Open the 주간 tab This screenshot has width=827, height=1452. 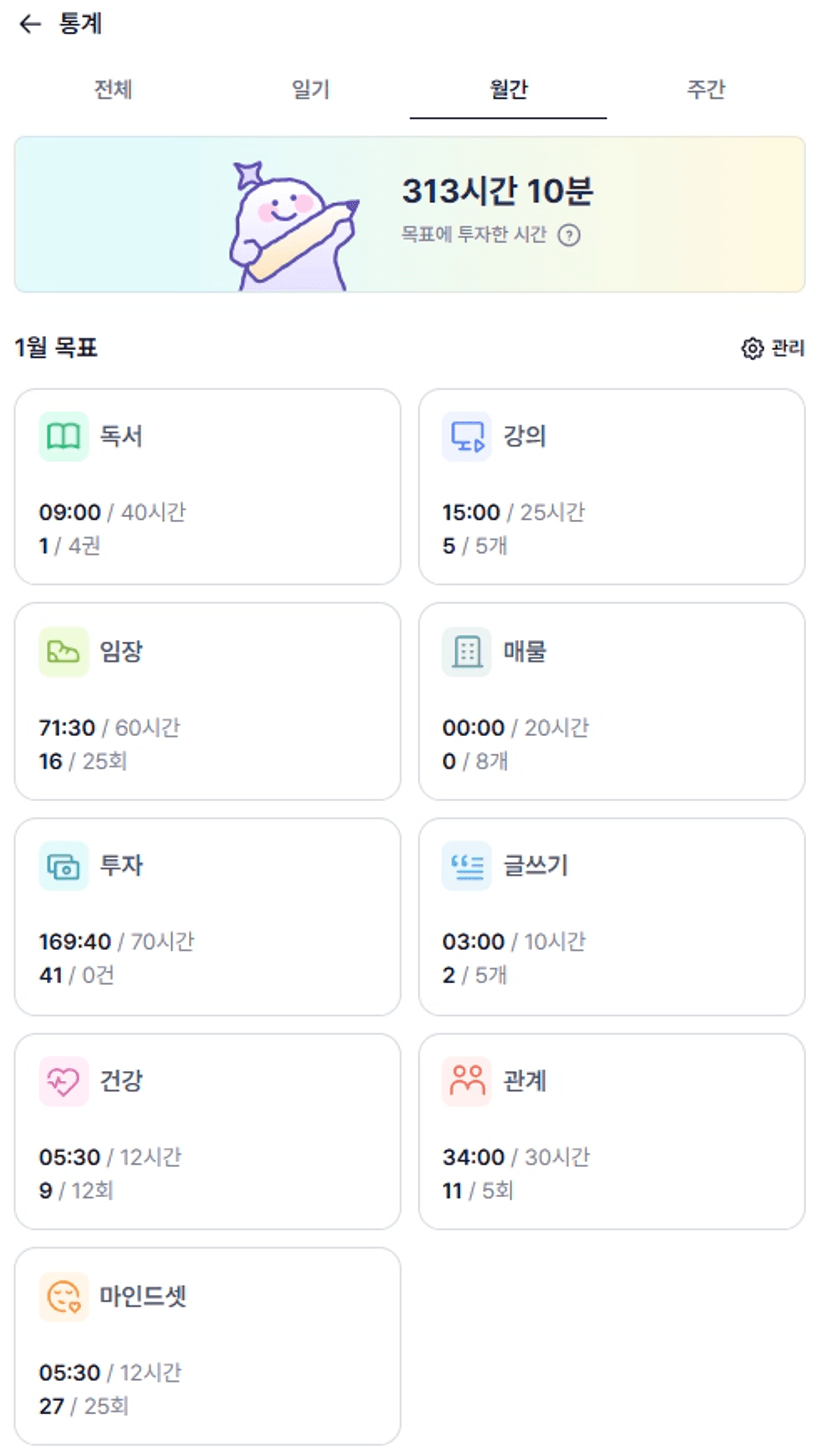pyautogui.click(x=705, y=90)
